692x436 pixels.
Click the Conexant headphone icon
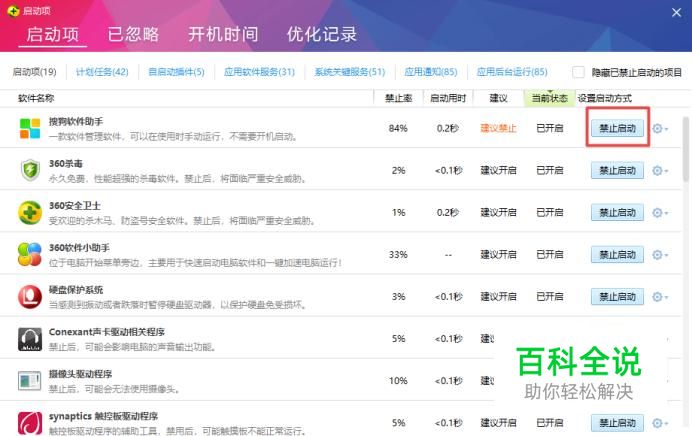(x=30, y=339)
